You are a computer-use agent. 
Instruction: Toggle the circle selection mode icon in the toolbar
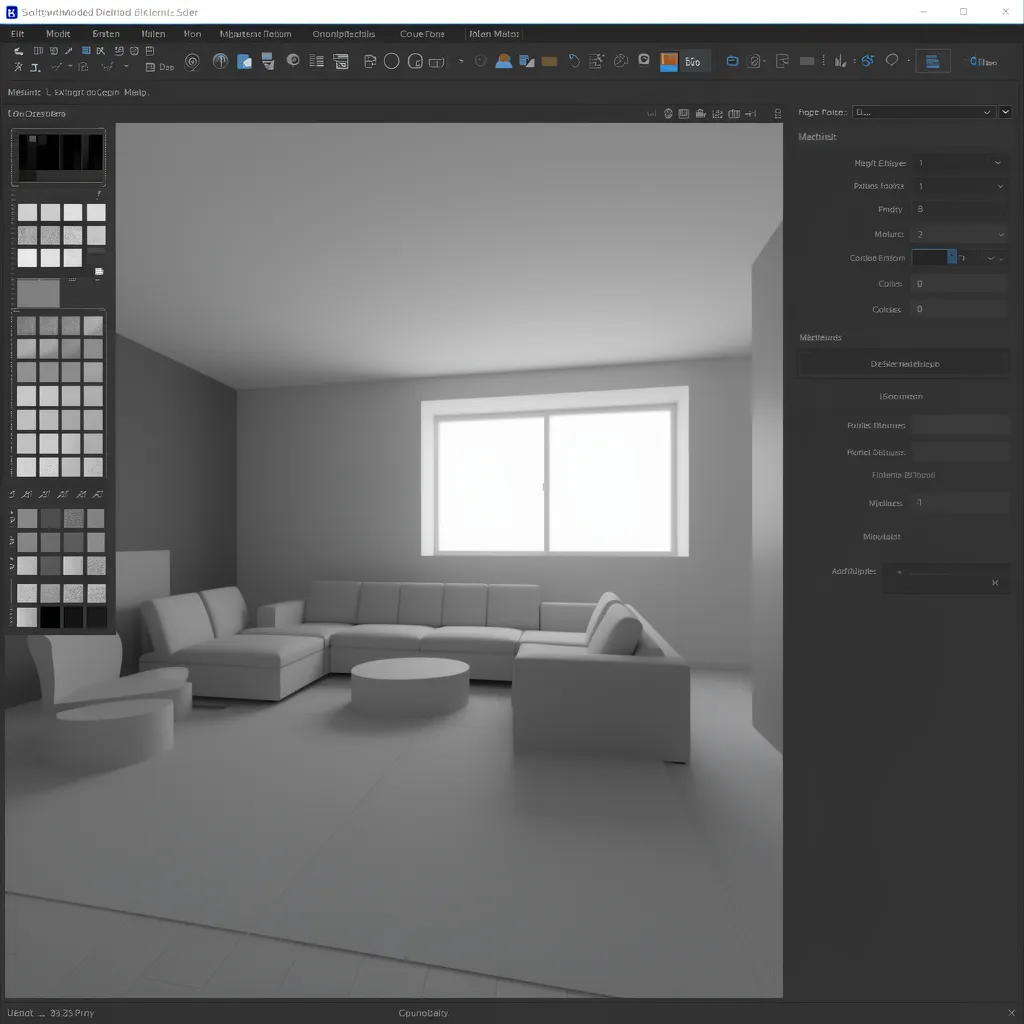pos(391,61)
